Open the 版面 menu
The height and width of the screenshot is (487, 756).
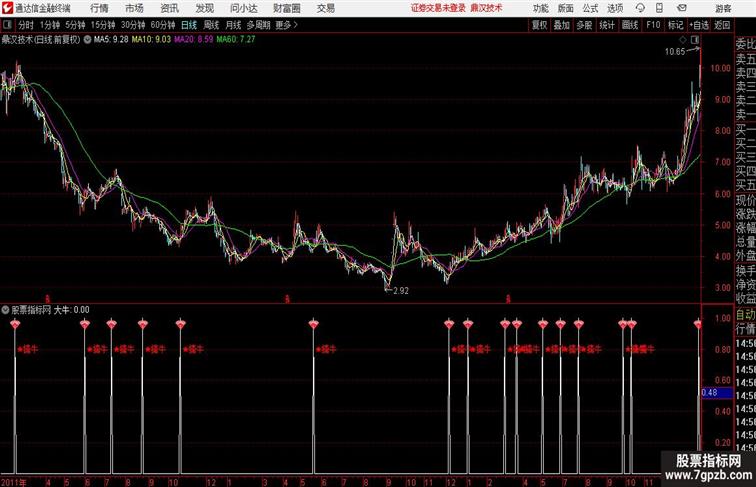pyautogui.click(x=565, y=8)
